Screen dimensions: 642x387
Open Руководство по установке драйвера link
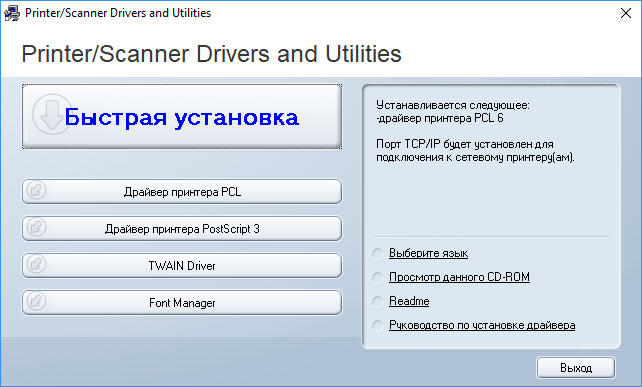point(482,325)
